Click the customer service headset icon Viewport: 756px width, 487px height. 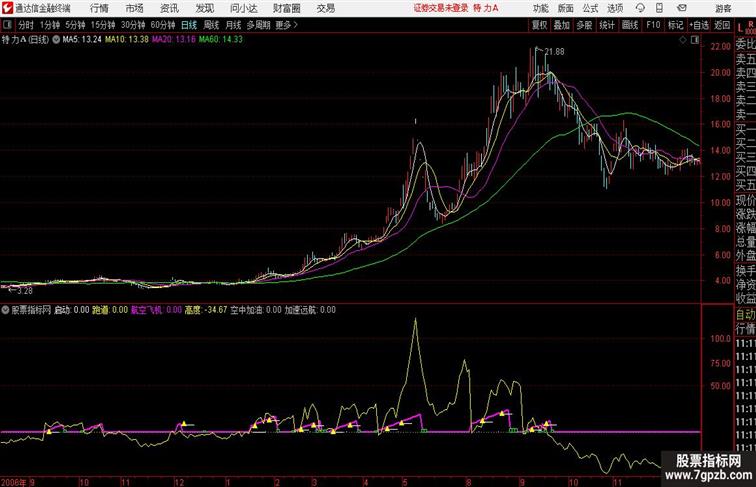pos(640,8)
